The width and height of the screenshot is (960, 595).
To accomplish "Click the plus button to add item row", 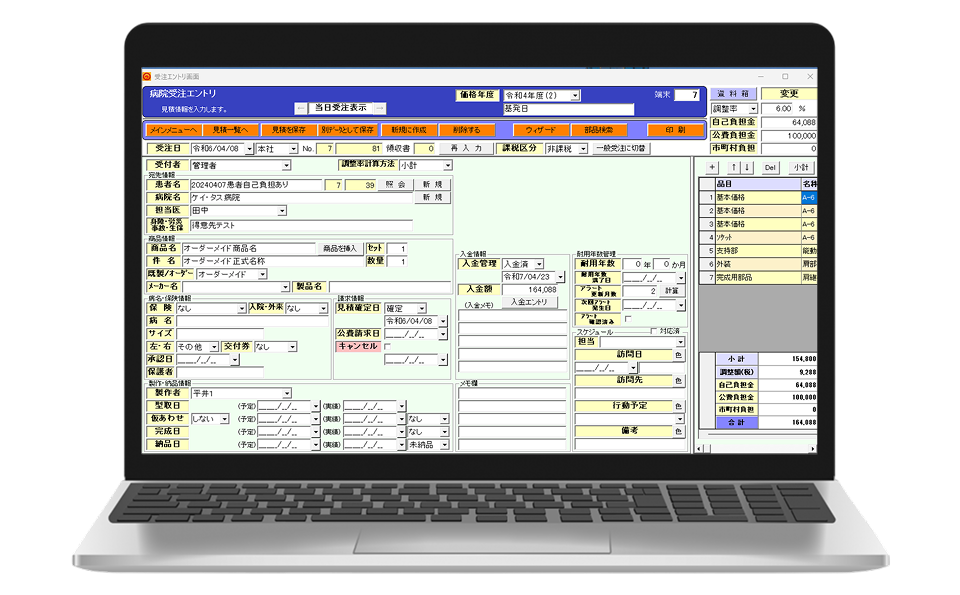I will [x=711, y=167].
